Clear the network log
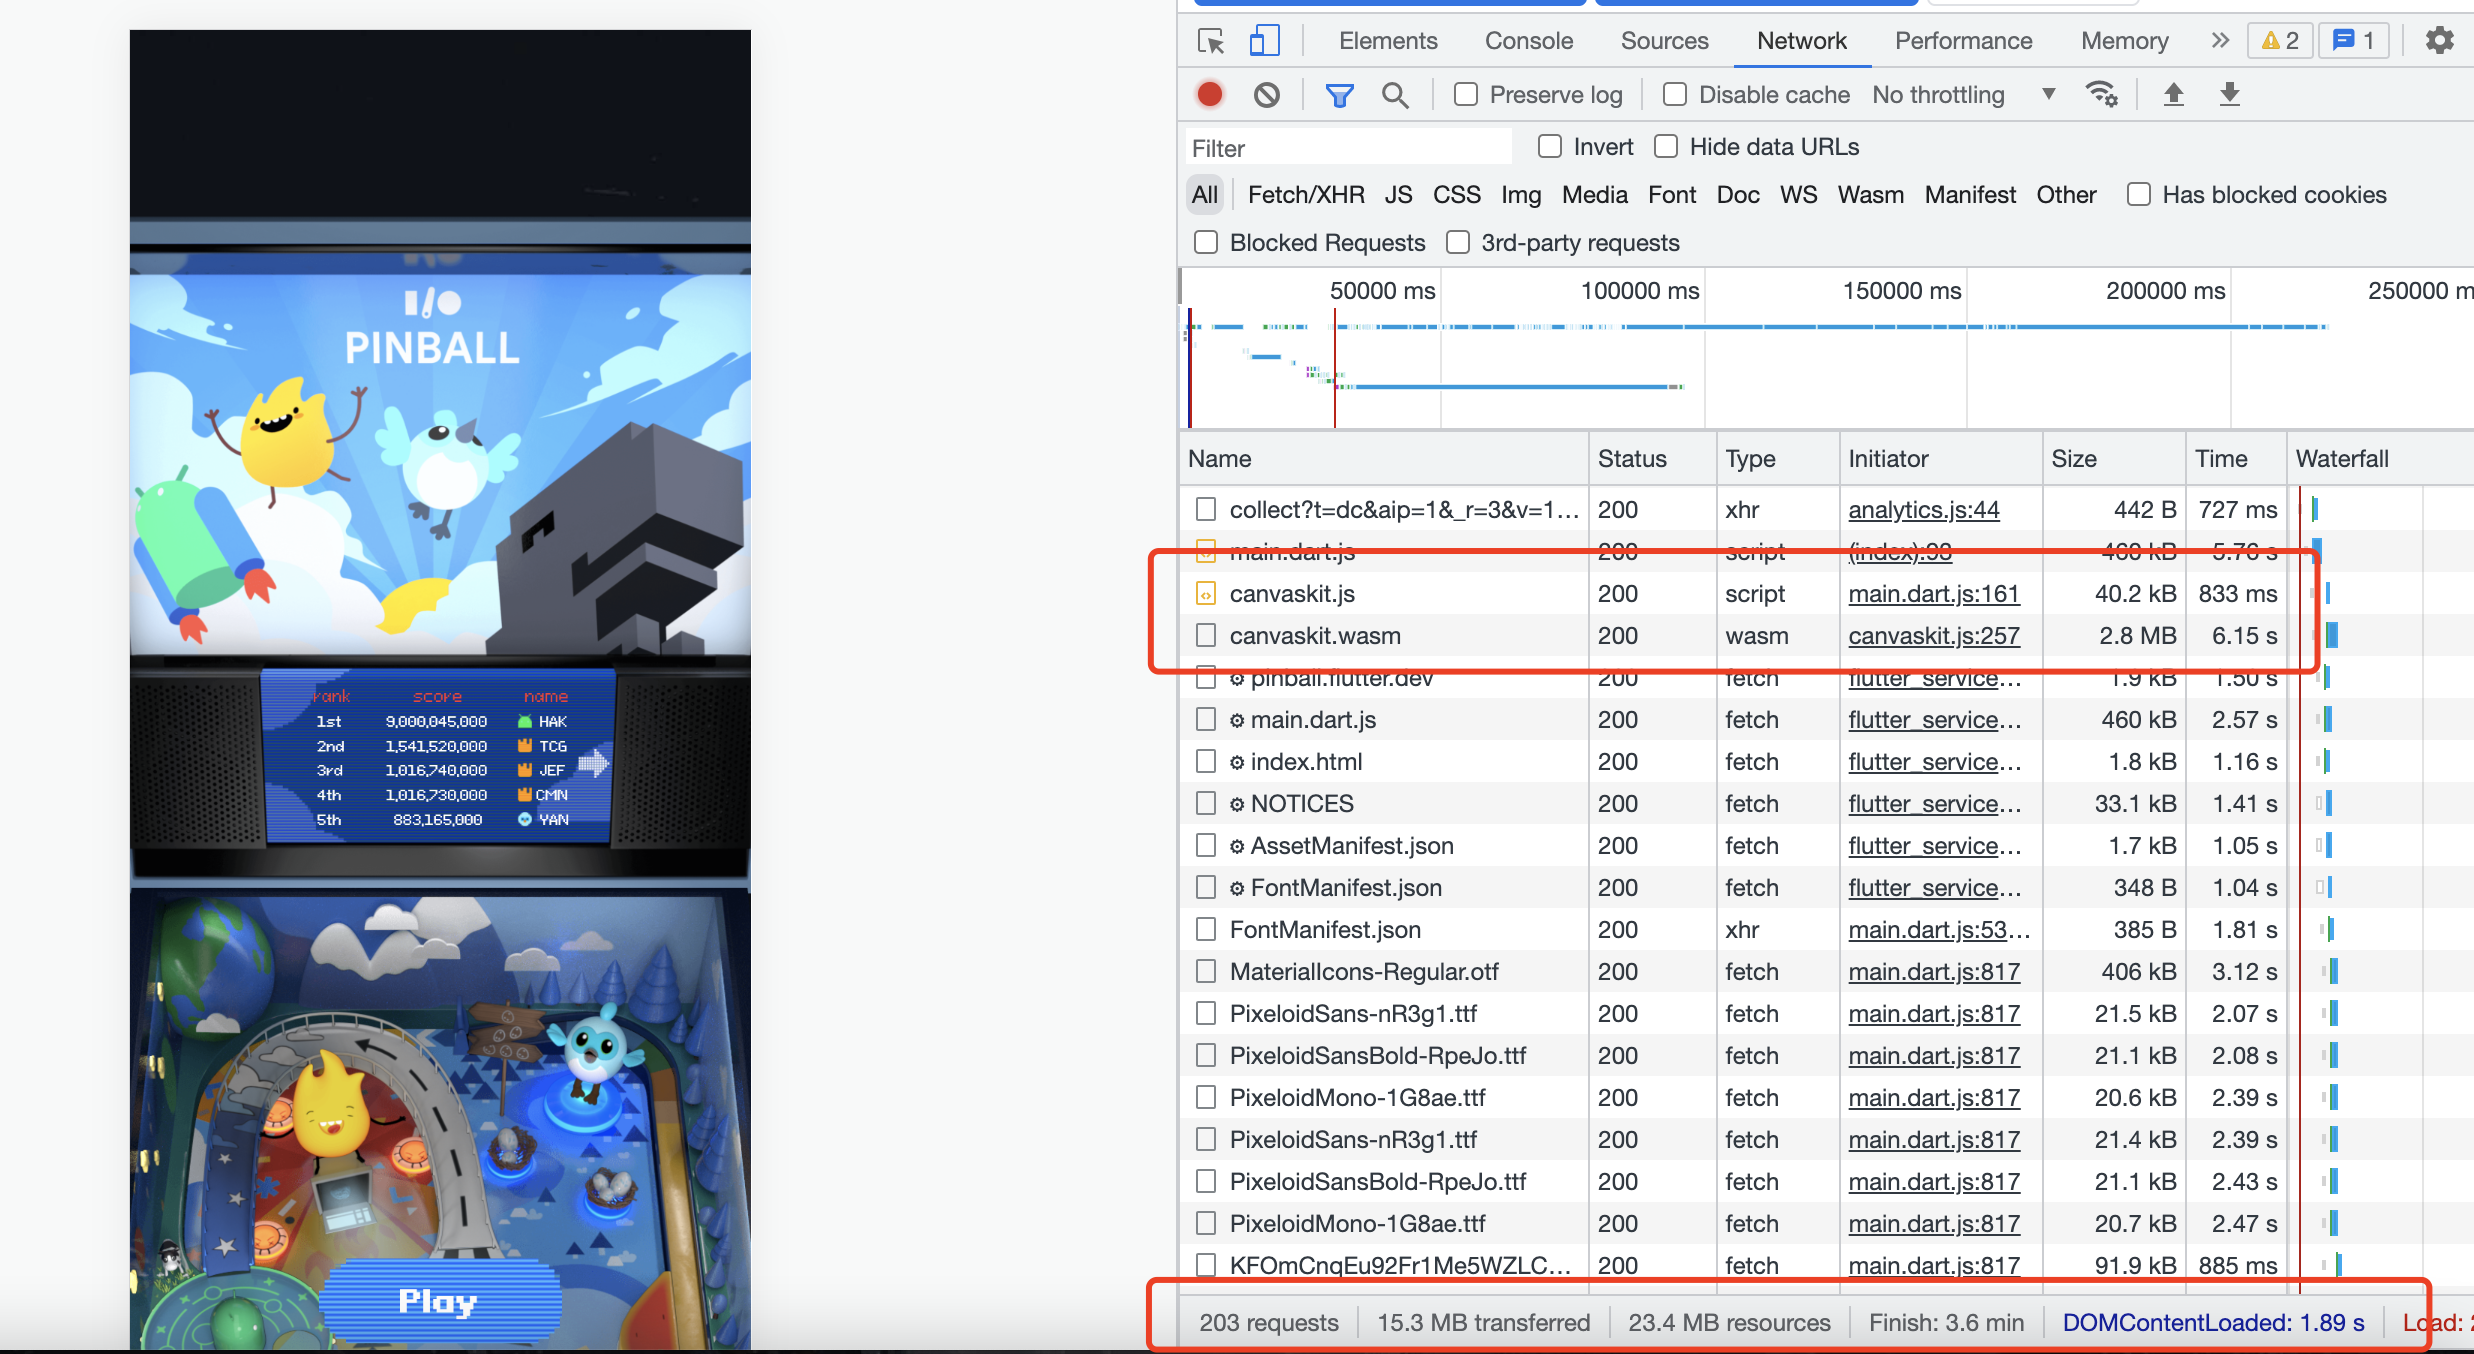Image resolution: width=2474 pixels, height=1354 pixels. point(1266,95)
